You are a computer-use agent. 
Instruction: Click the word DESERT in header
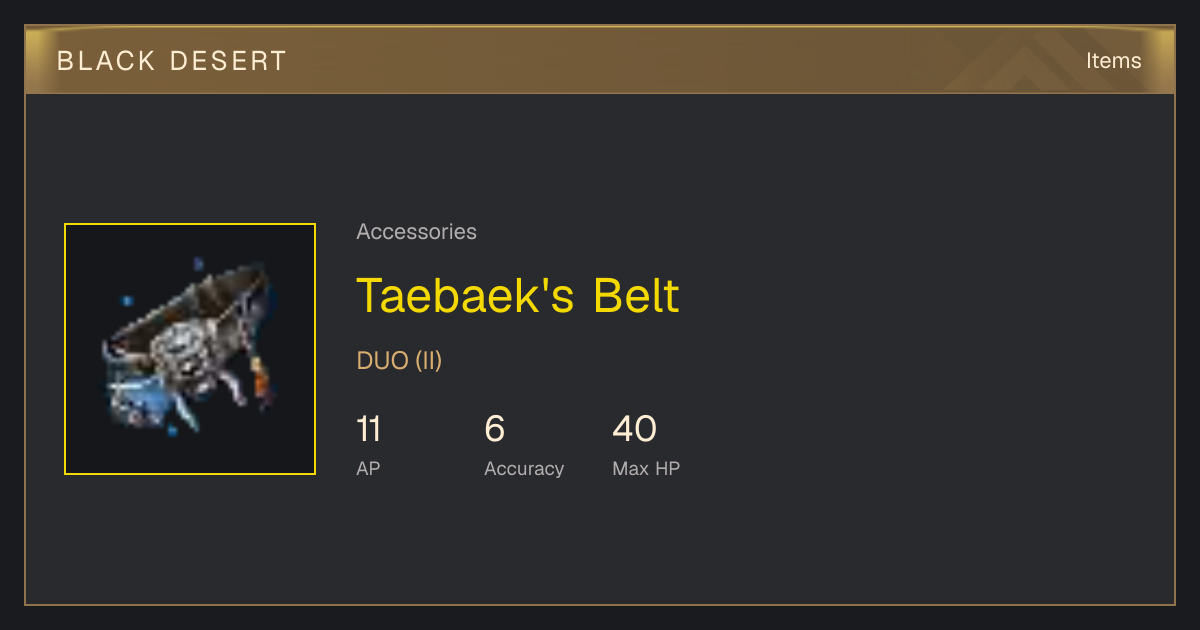pos(228,61)
